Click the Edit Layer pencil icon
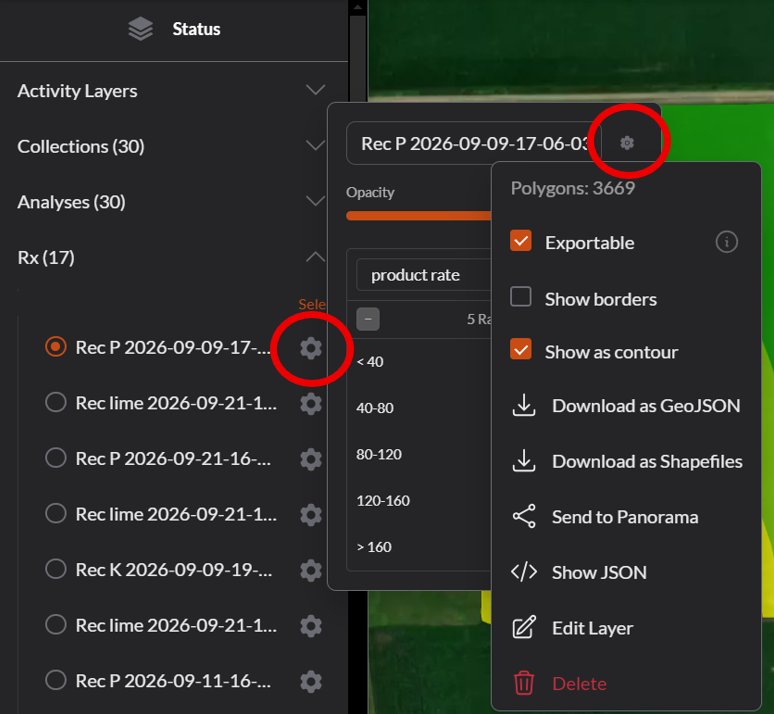 point(524,628)
